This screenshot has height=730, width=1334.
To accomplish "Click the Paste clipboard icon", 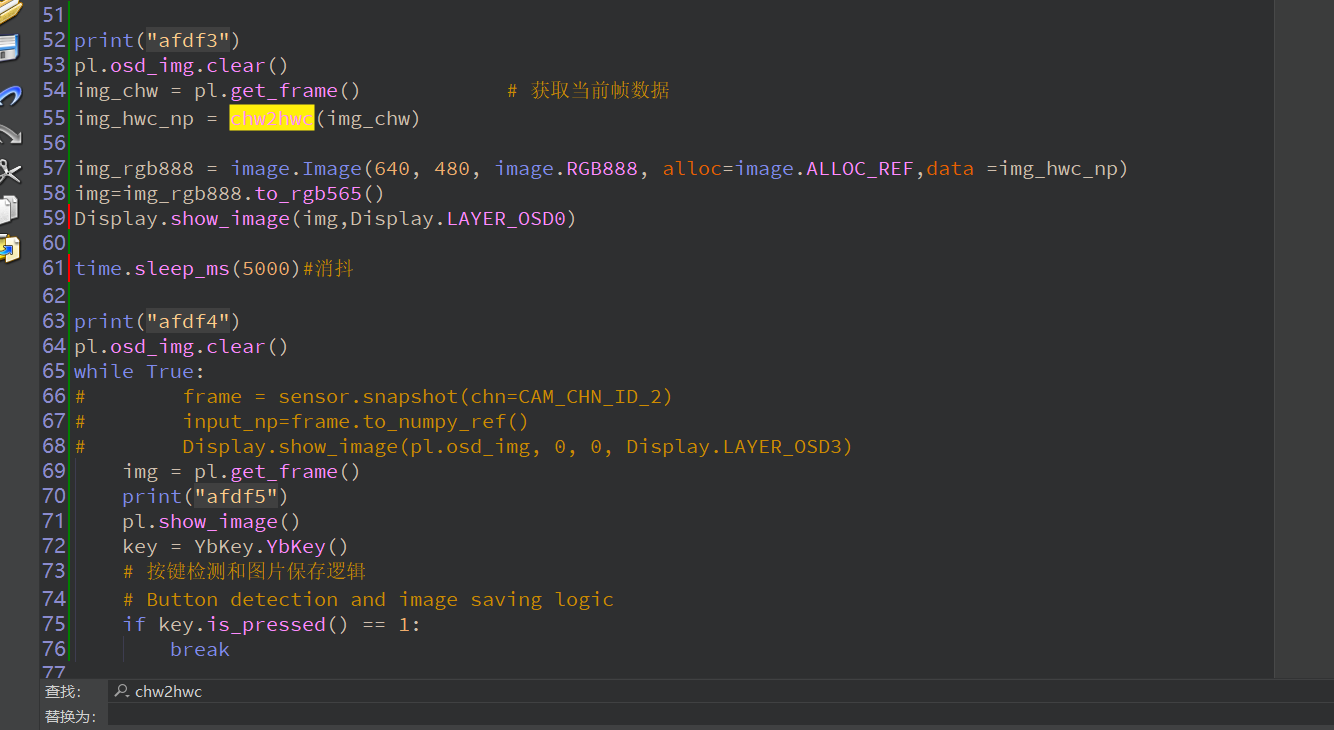I will click(9, 248).
